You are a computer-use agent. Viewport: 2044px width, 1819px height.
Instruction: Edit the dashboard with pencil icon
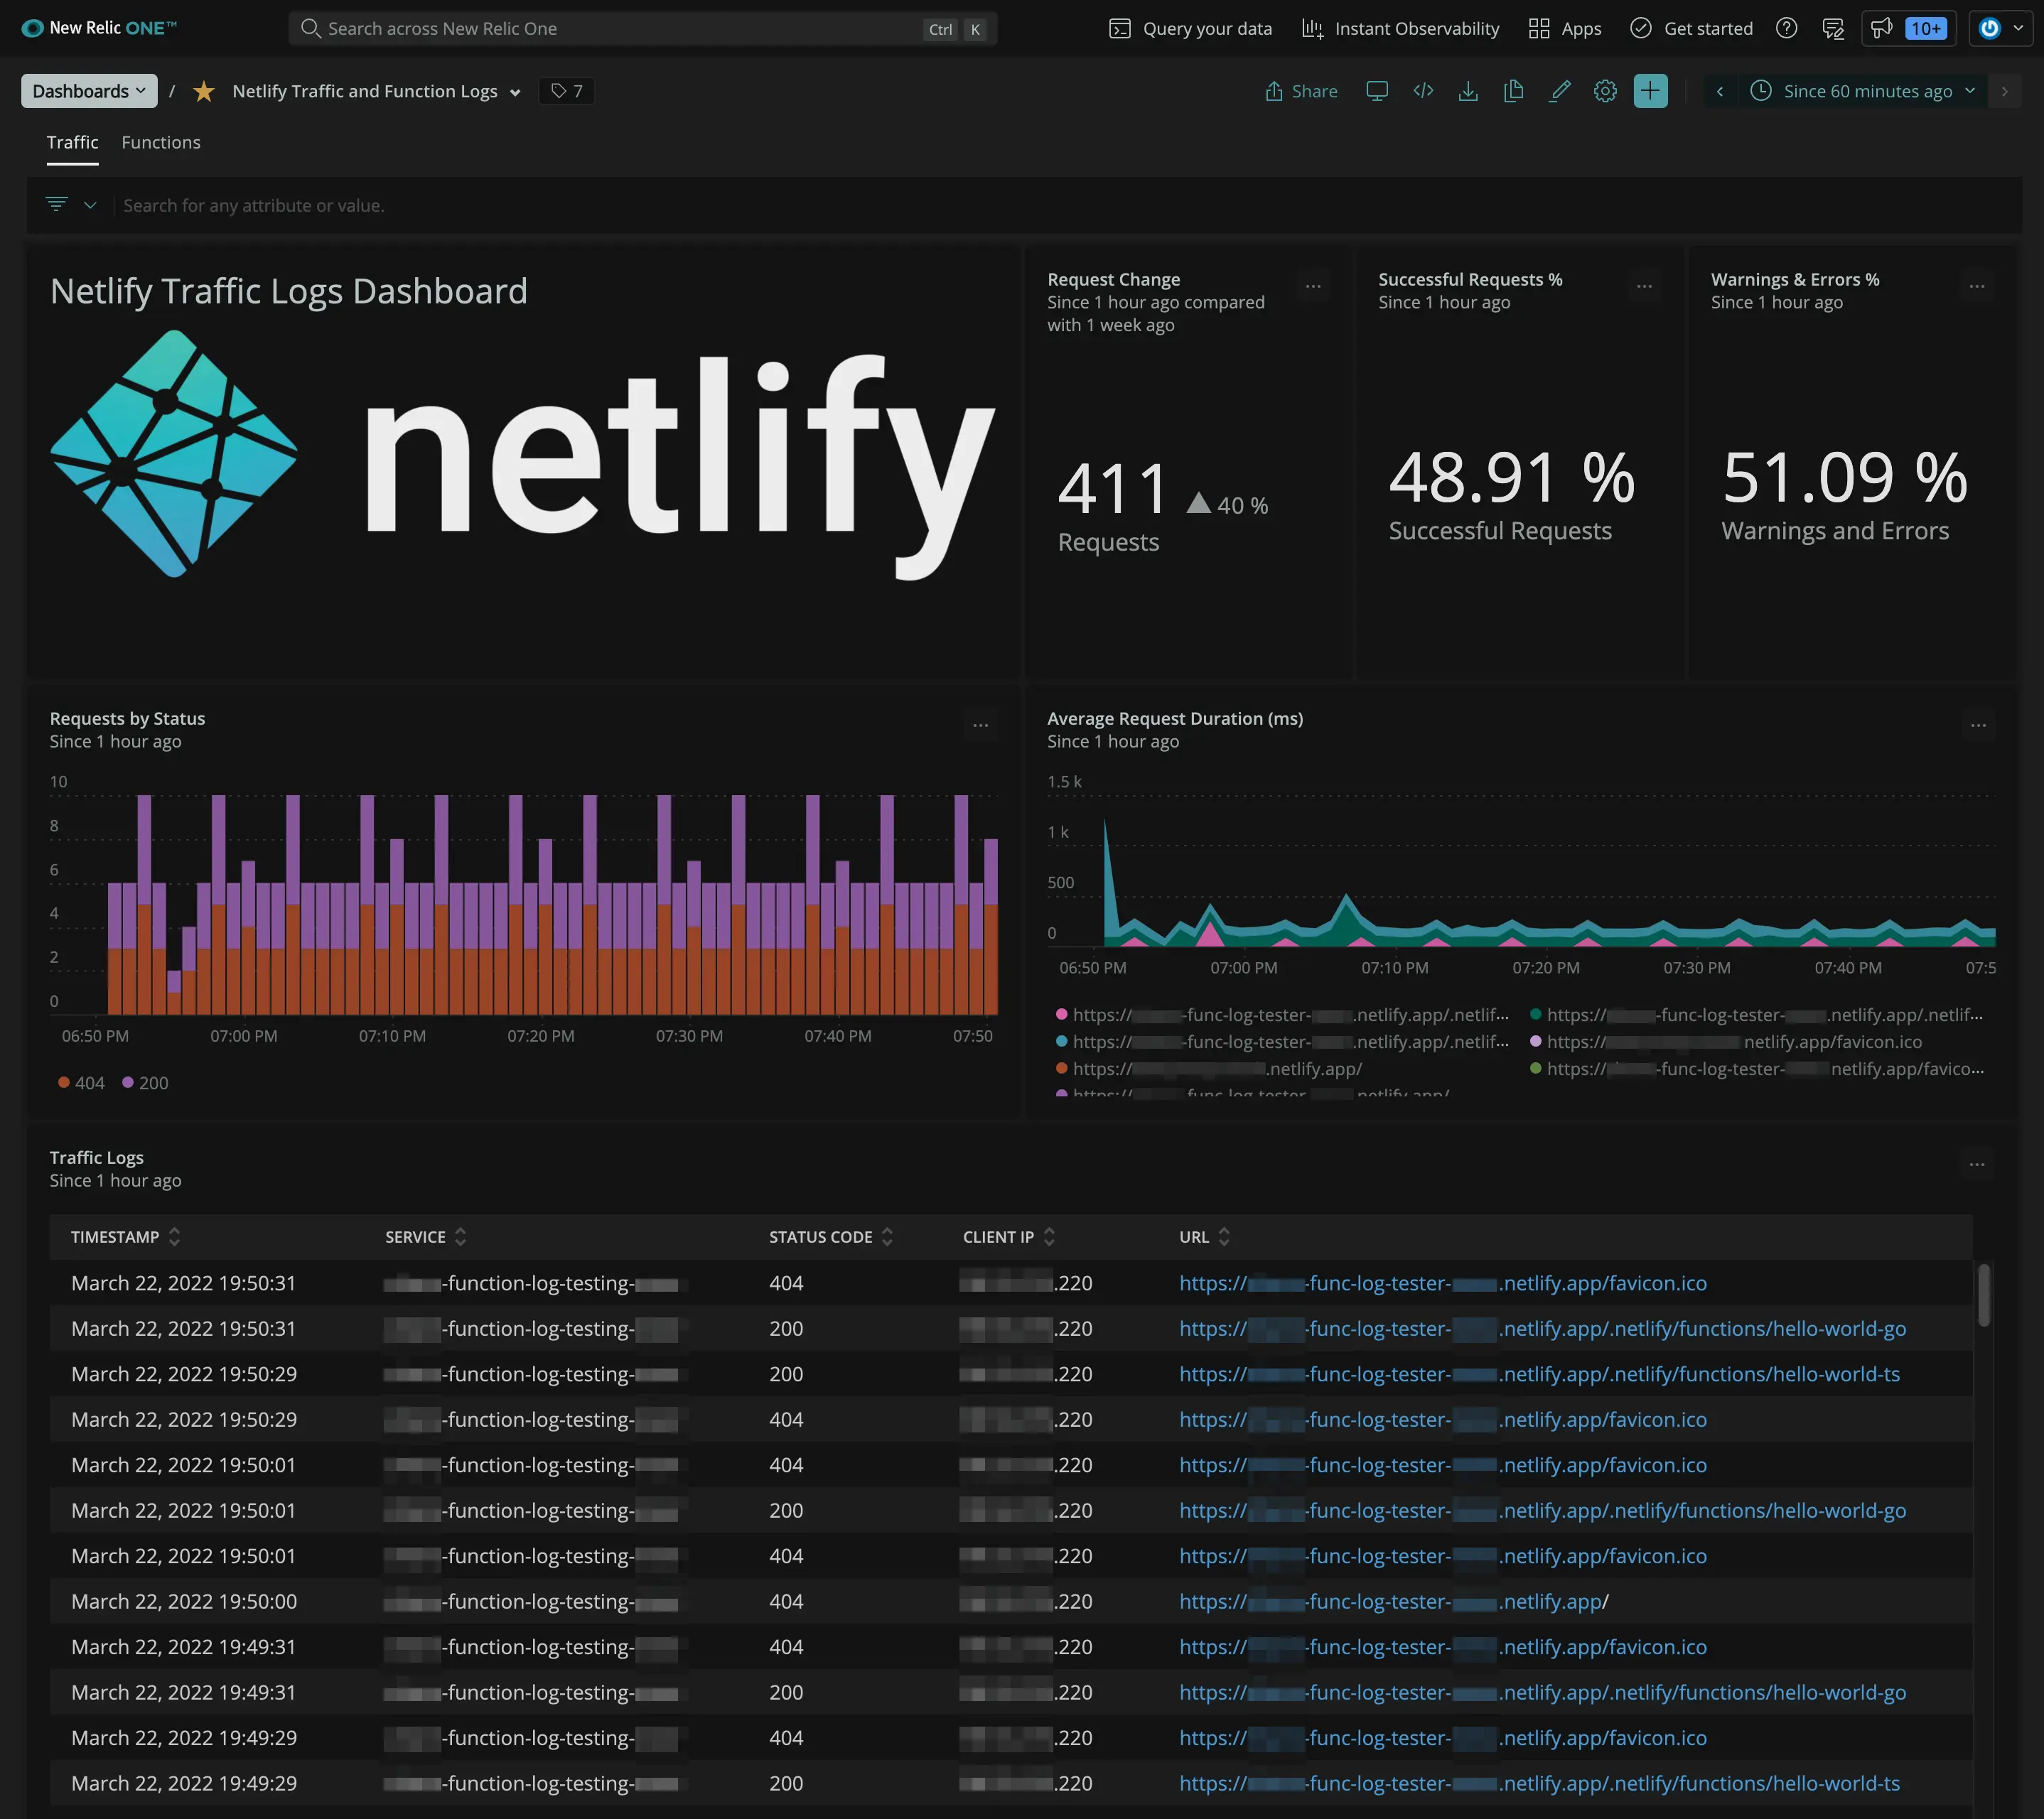[1559, 91]
